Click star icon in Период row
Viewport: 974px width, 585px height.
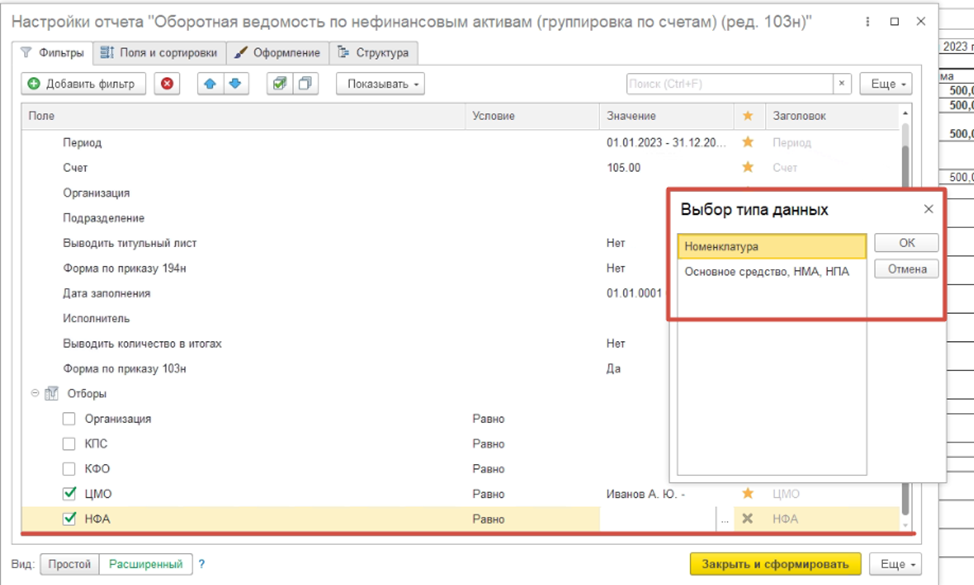pos(748,142)
